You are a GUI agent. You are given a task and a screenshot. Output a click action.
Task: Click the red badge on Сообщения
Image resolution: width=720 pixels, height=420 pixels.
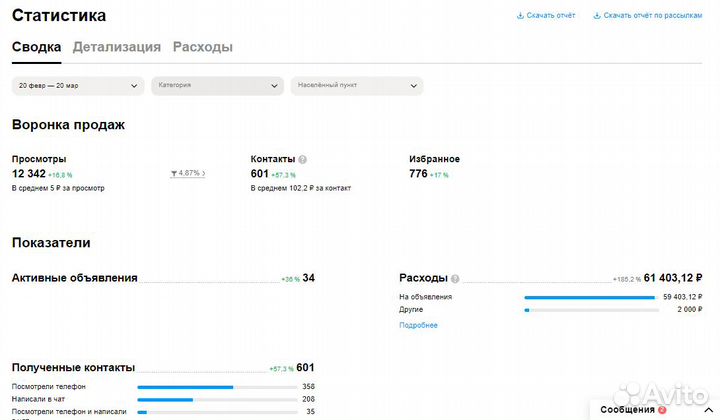pyautogui.click(x=662, y=409)
